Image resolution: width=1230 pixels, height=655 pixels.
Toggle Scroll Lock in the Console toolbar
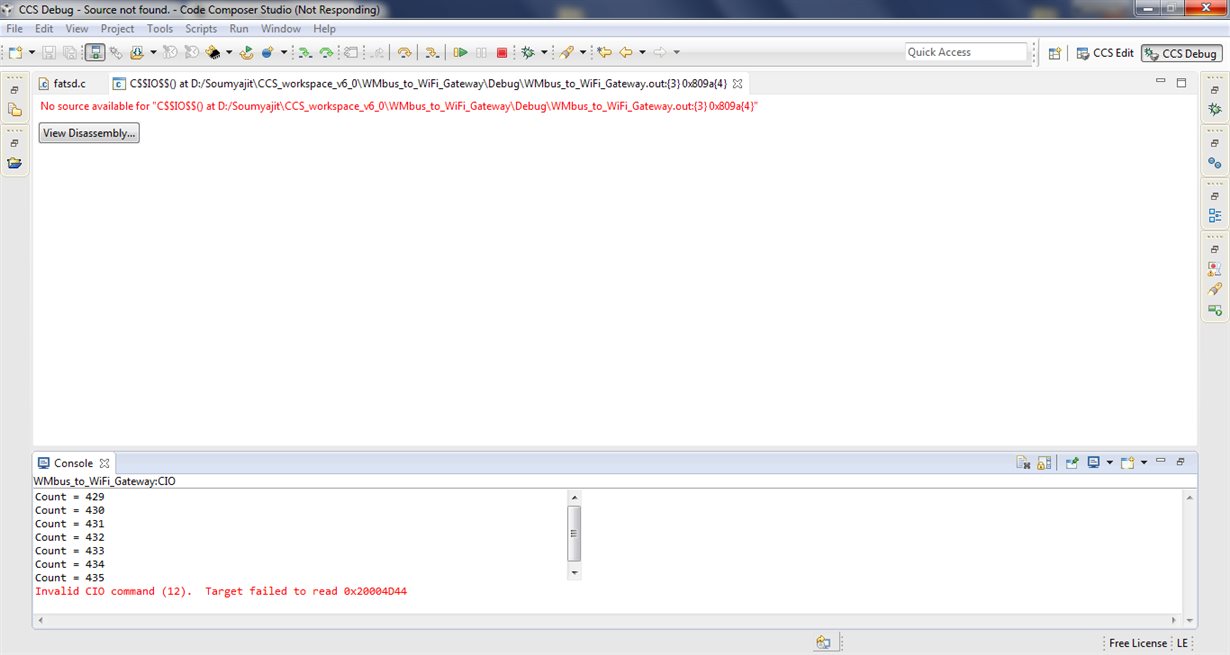pyautogui.click(x=1043, y=462)
